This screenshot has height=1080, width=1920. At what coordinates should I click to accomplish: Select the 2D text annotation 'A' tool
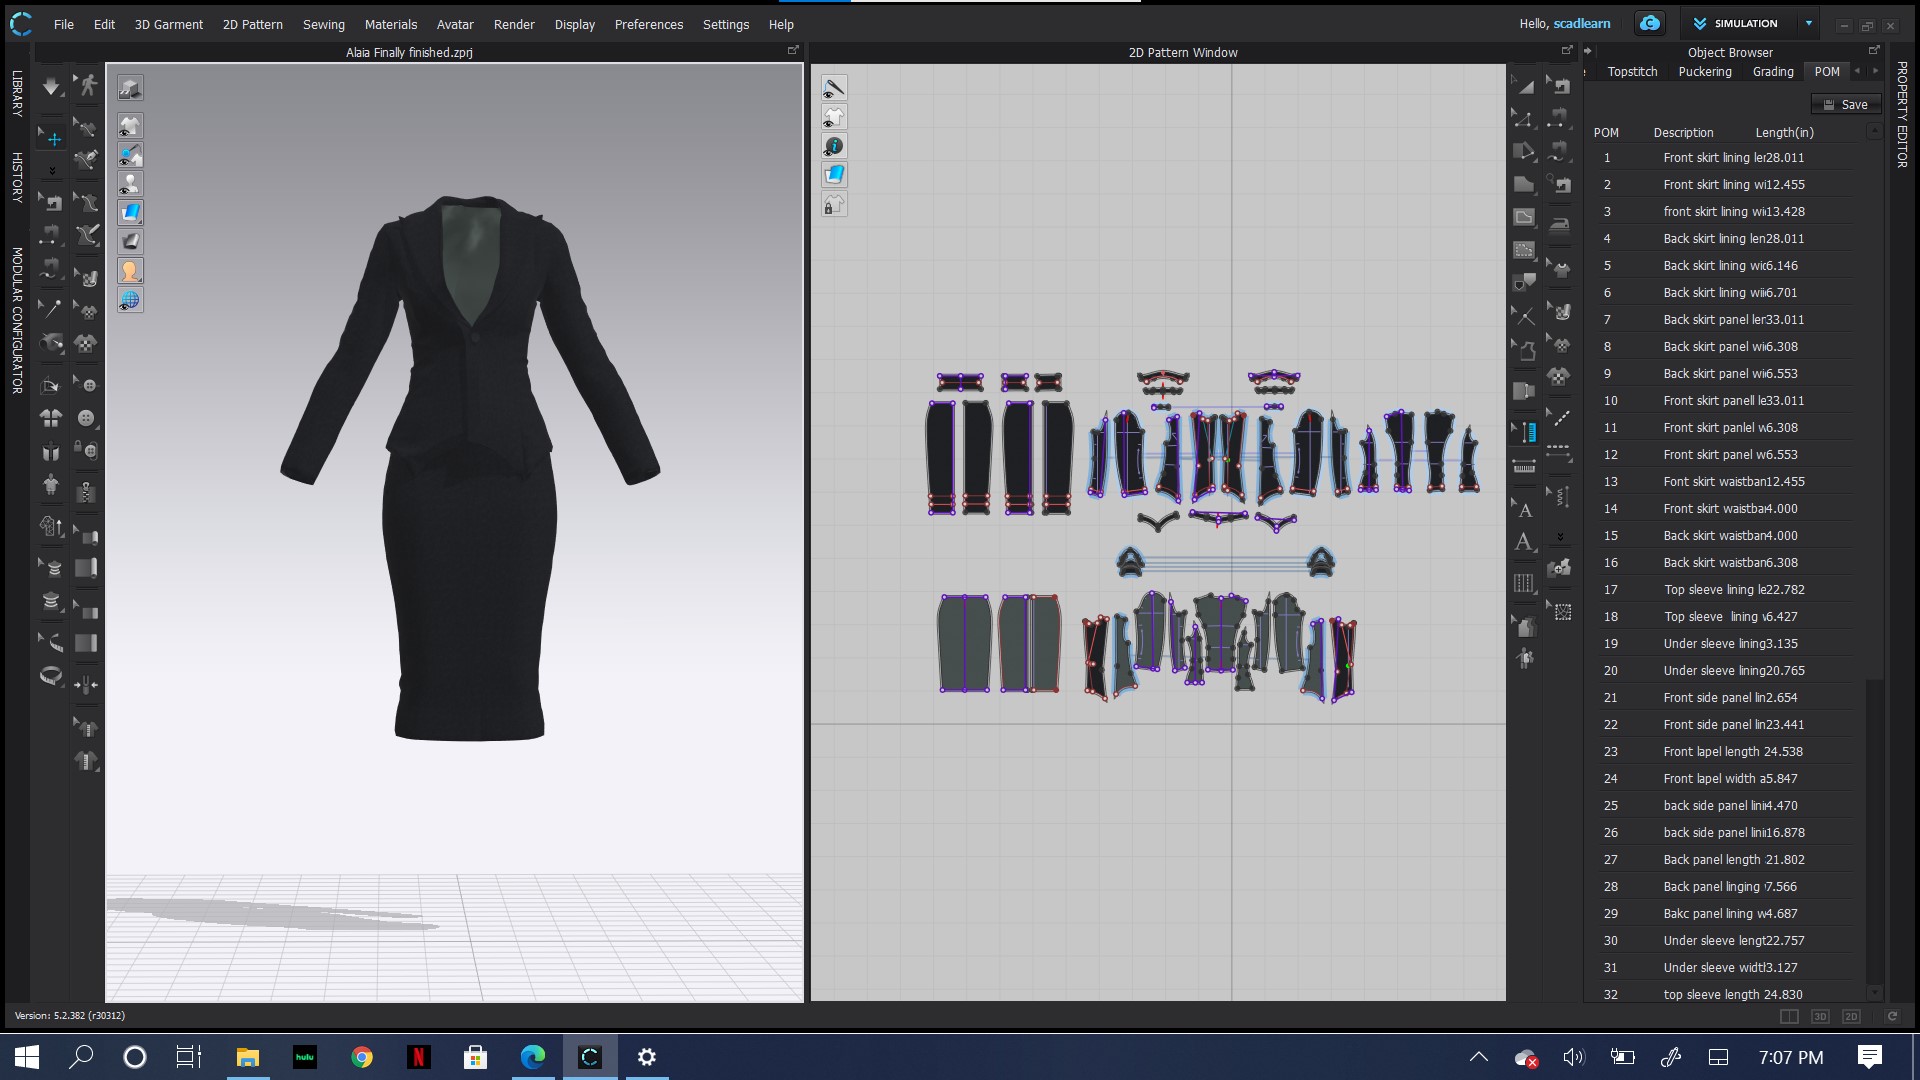click(x=1524, y=543)
